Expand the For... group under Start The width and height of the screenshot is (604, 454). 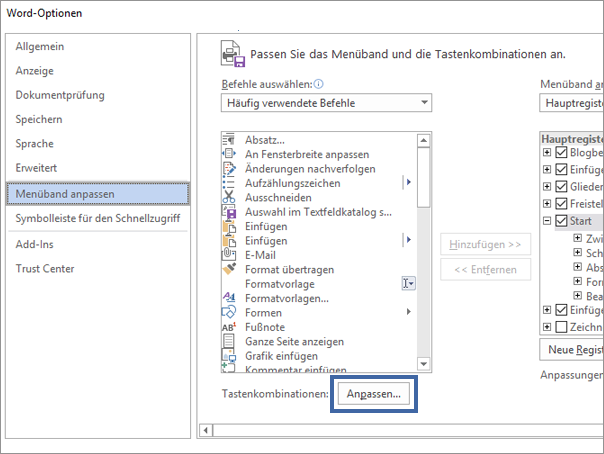pyautogui.click(x=577, y=281)
